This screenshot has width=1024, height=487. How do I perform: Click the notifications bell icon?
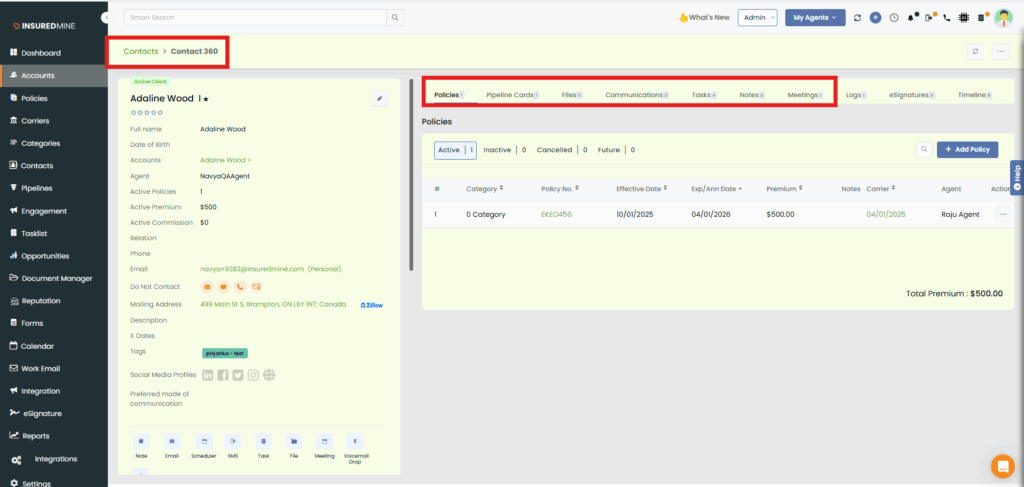click(x=910, y=18)
